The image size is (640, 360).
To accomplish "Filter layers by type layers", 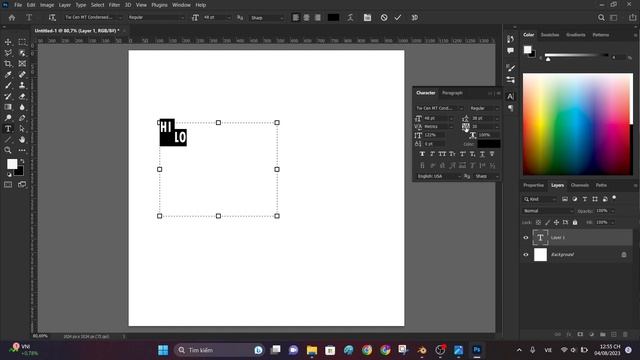I will (584, 199).
